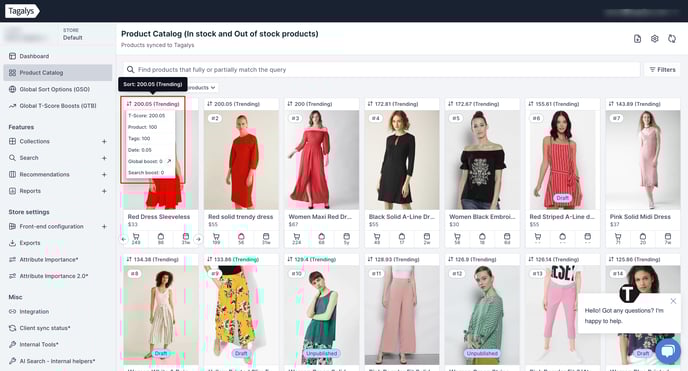Click cart icon on Red solid trendy dress

coord(216,237)
